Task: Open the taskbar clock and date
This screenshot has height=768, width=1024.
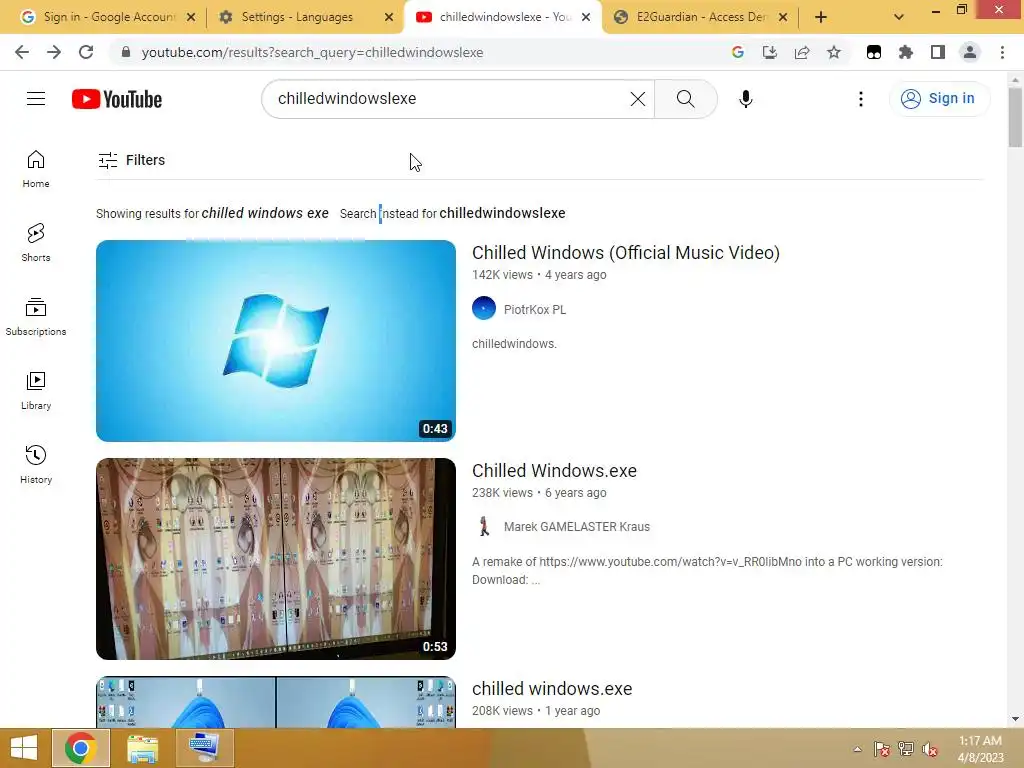Action: point(980,749)
